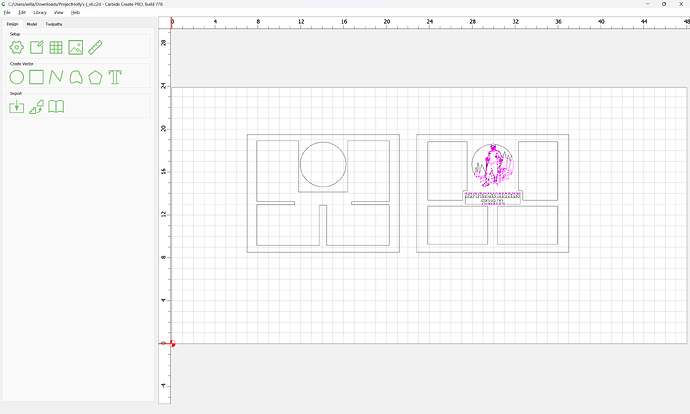Viewport: 690px width, 414px height.
Task: Activate the Text tool
Action: (115, 77)
